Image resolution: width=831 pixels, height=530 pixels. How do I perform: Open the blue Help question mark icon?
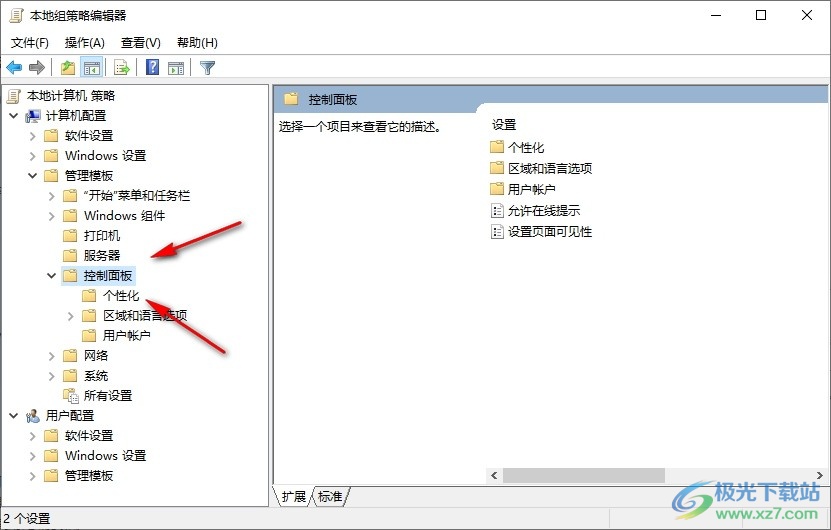tap(153, 67)
